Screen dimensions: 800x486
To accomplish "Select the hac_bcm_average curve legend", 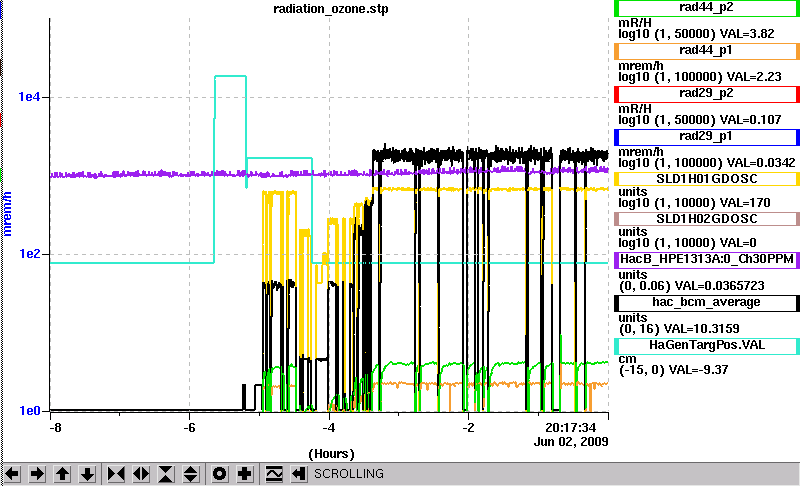I will tap(707, 302).
